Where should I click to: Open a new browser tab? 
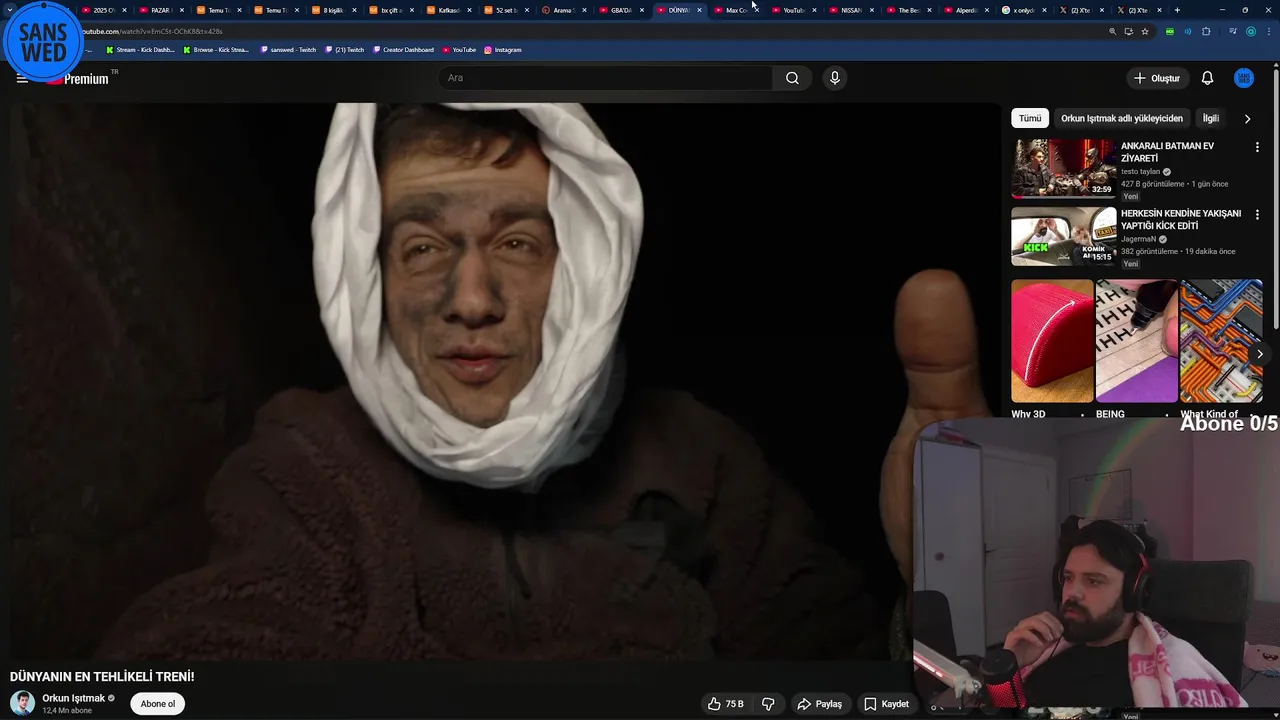pyautogui.click(x=1177, y=10)
